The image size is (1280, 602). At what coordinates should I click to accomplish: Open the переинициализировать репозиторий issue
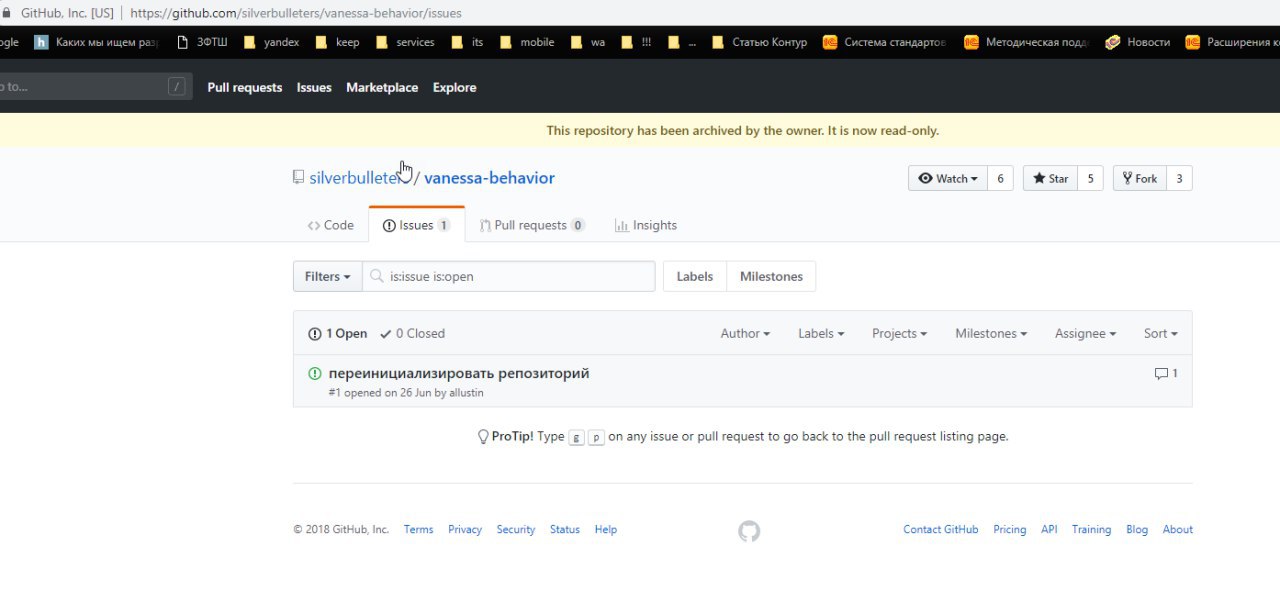pyautogui.click(x=459, y=373)
